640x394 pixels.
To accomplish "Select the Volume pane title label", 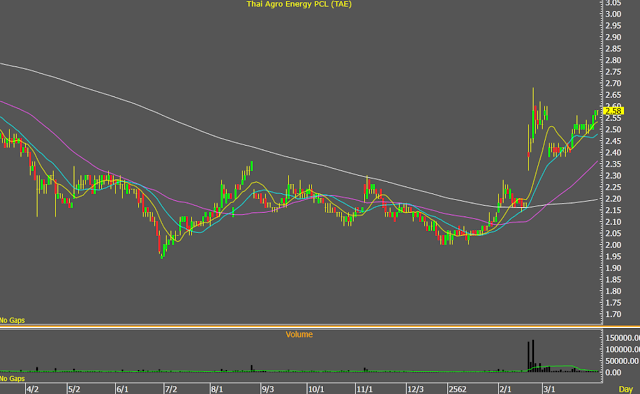I will [x=299, y=334].
